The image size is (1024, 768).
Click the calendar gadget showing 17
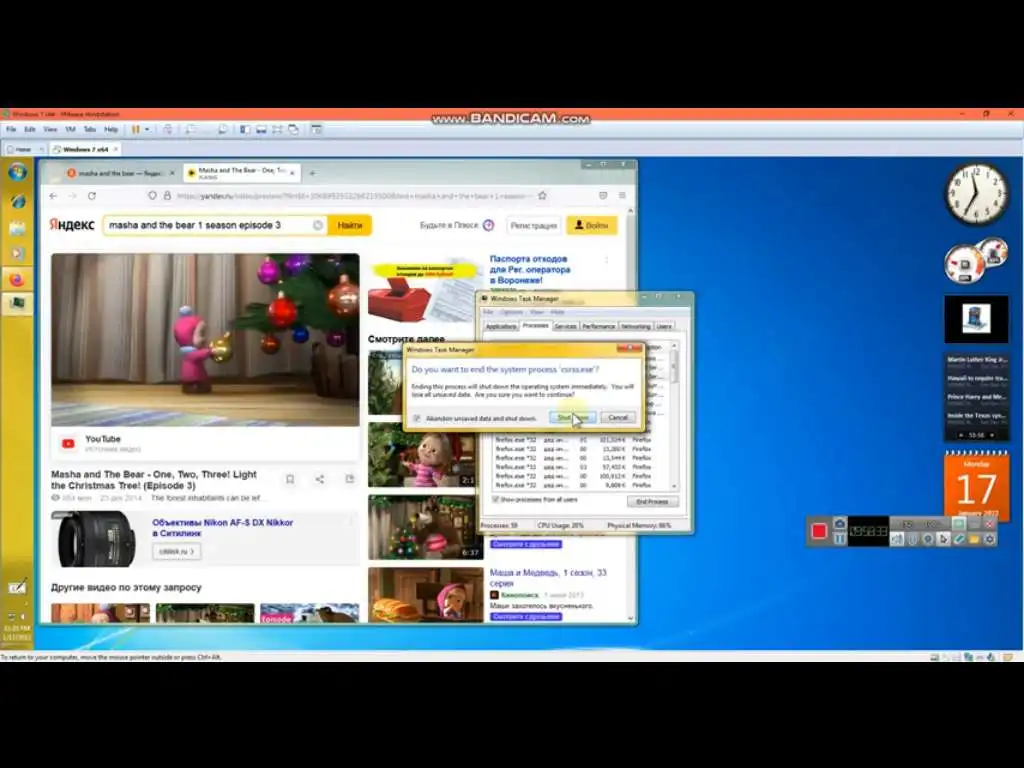[976, 486]
